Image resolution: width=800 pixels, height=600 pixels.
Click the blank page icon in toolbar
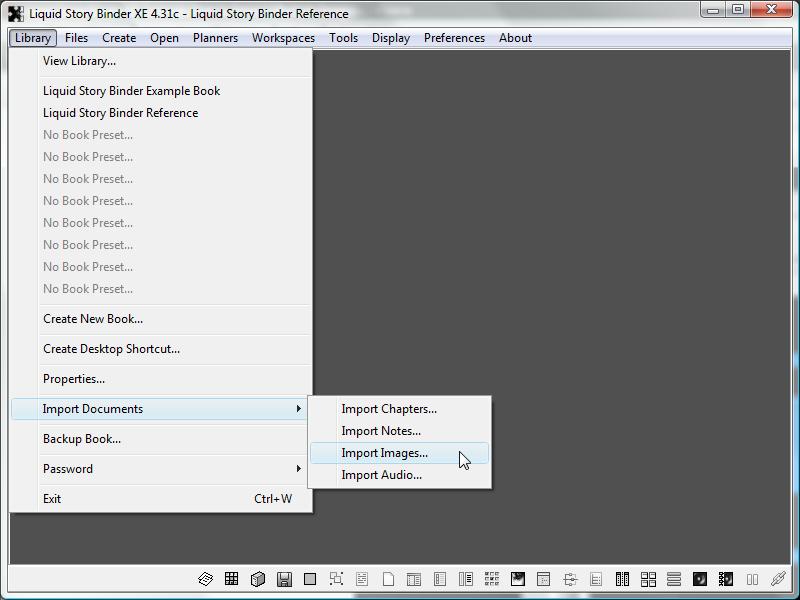click(x=388, y=579)
